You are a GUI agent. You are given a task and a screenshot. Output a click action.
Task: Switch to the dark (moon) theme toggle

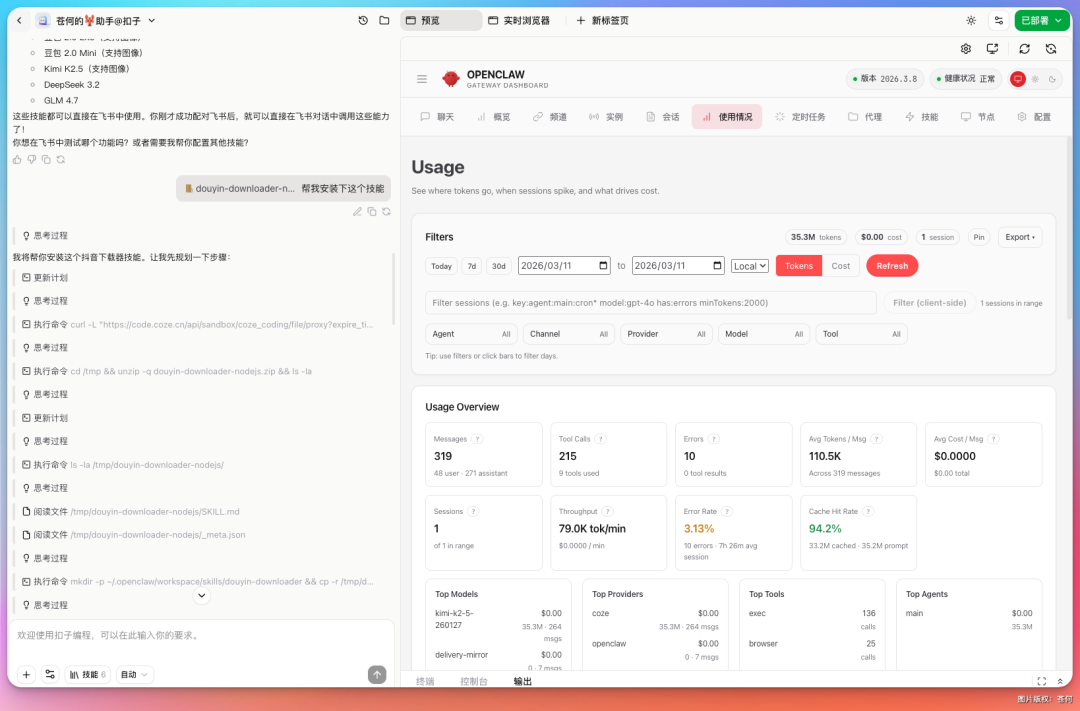point(1052,79)
